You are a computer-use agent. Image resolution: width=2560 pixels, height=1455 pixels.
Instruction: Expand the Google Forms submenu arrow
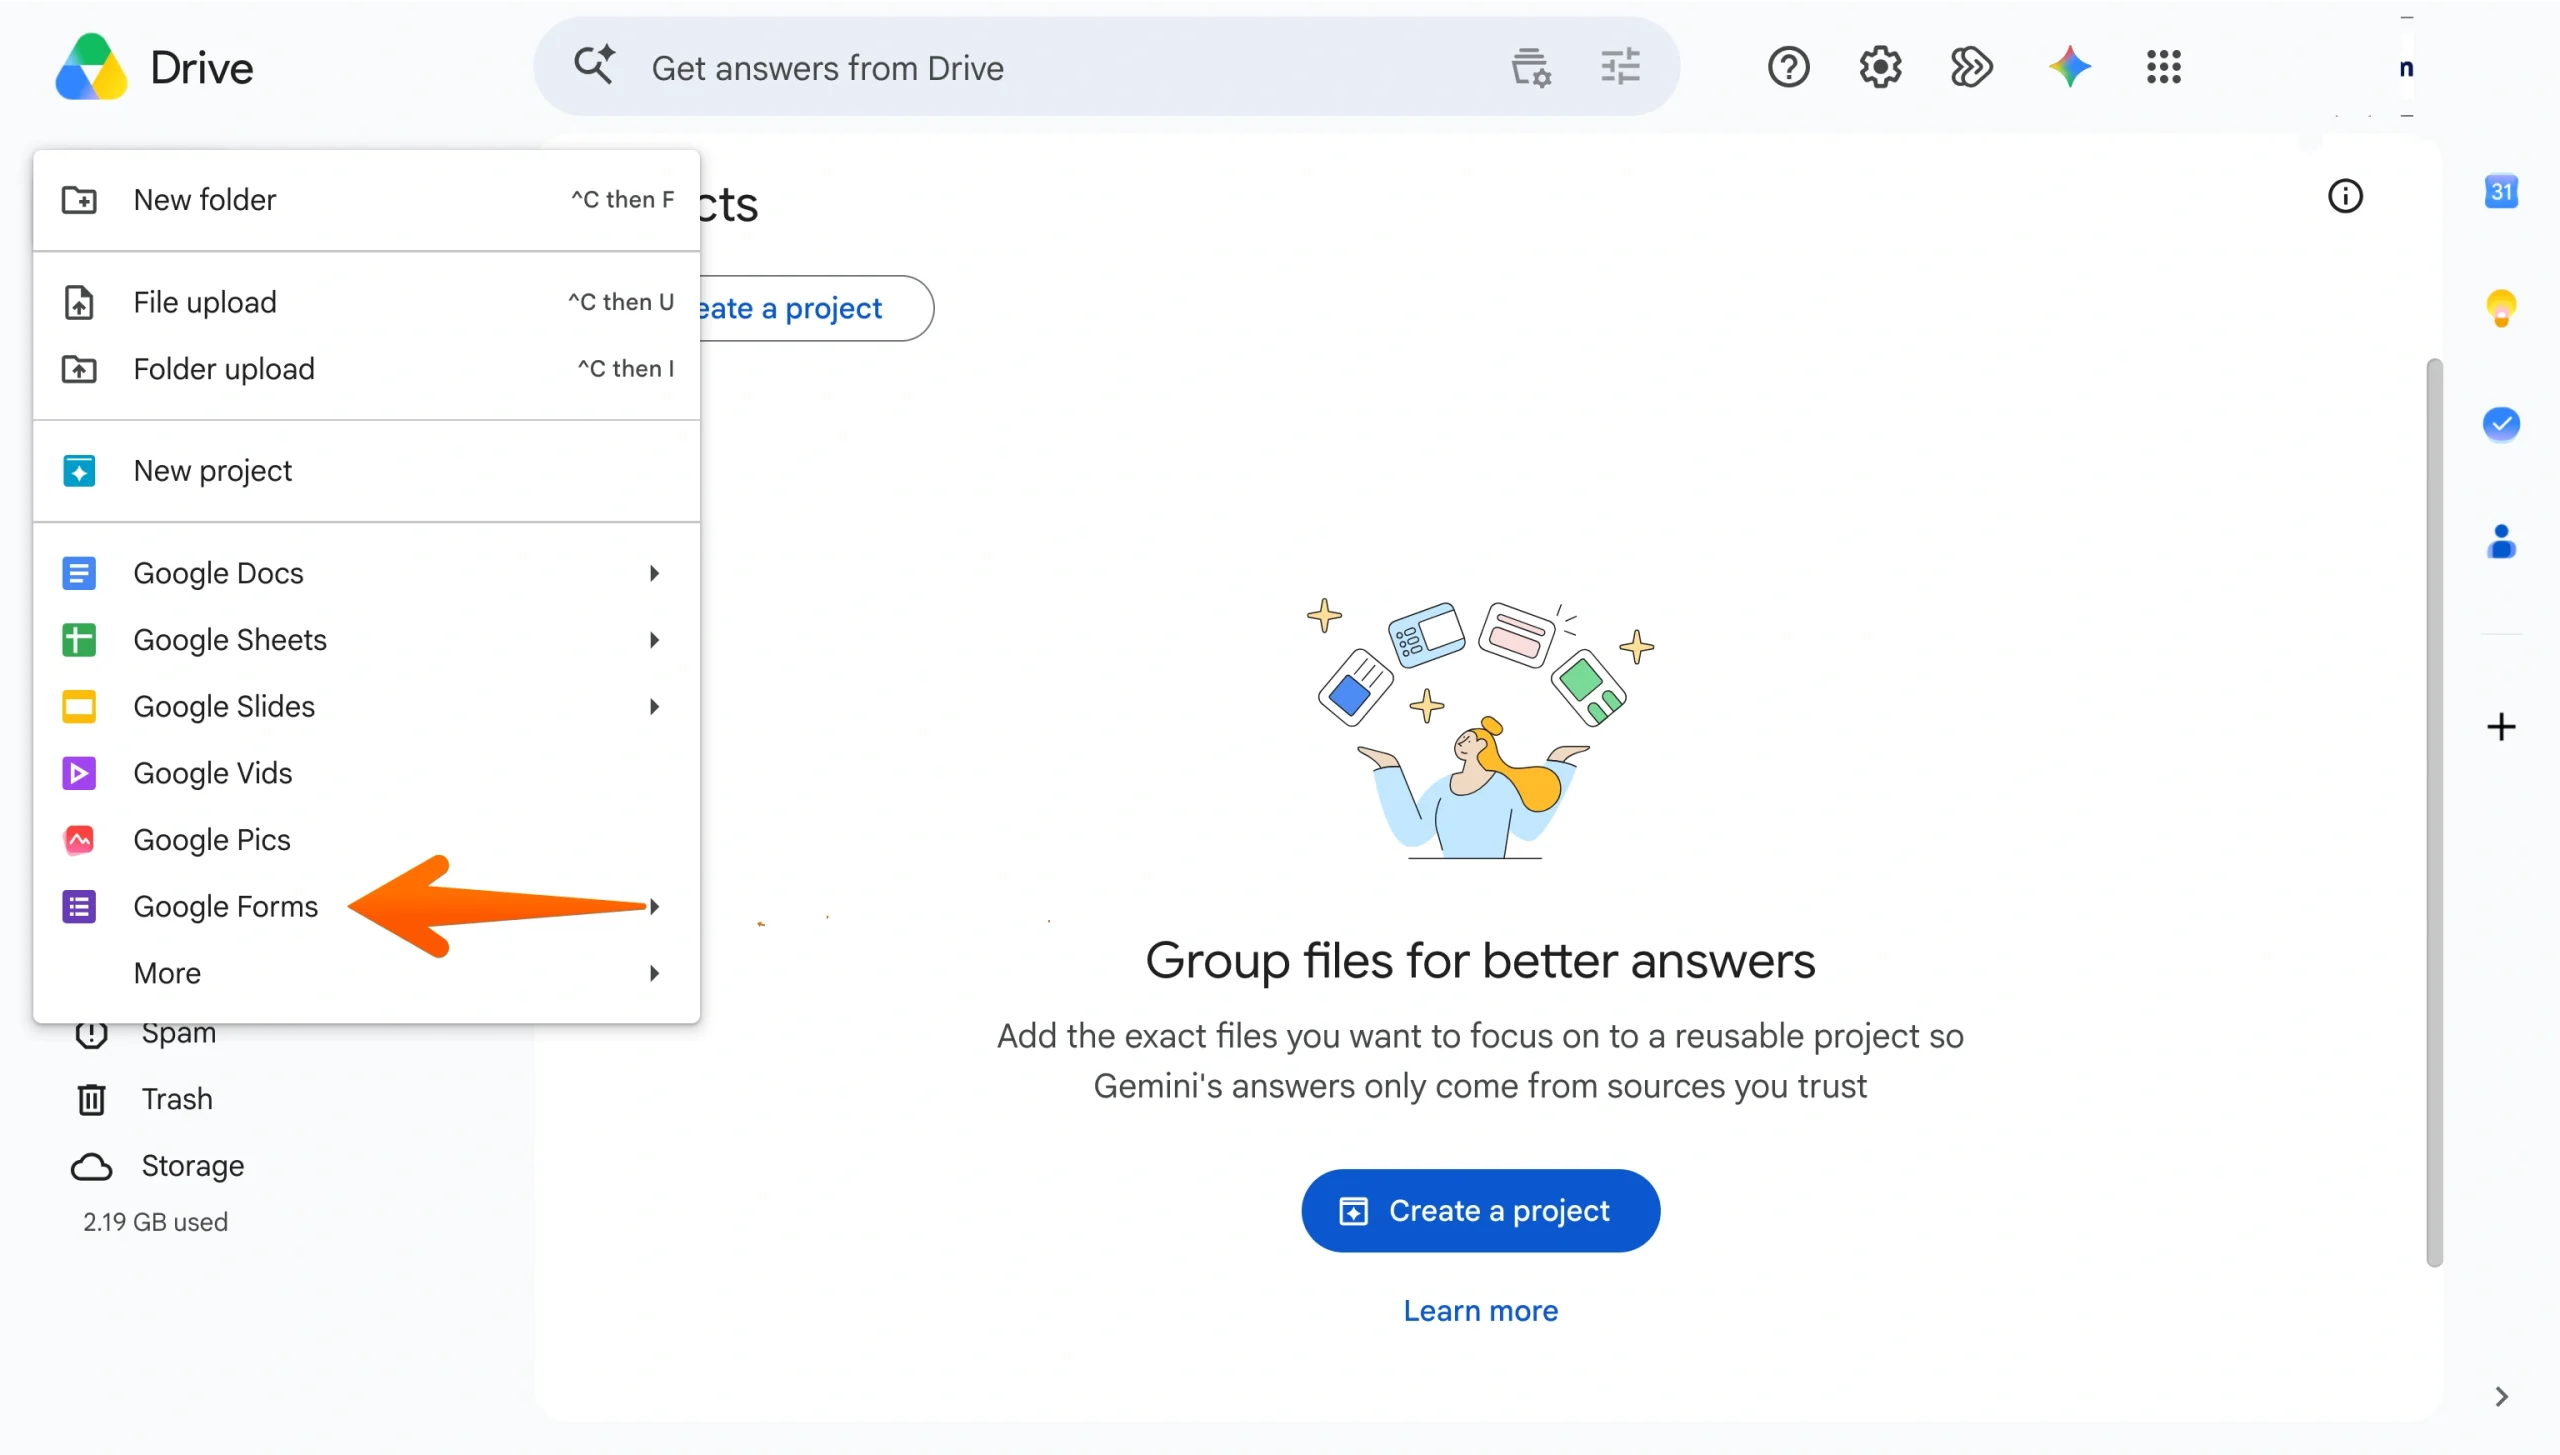[654, 907]
